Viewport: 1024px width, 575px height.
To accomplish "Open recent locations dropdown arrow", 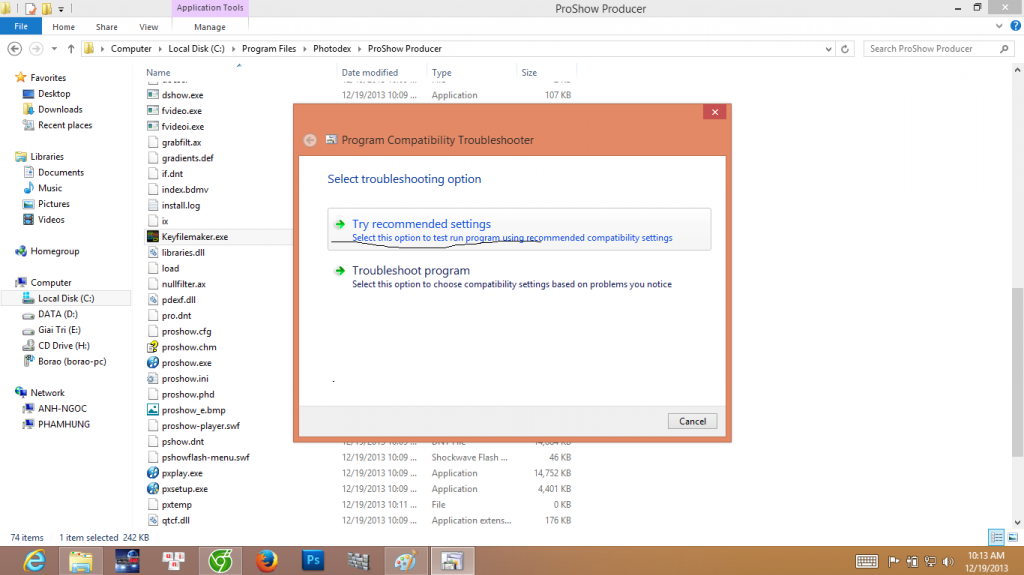I will [54, 48].
